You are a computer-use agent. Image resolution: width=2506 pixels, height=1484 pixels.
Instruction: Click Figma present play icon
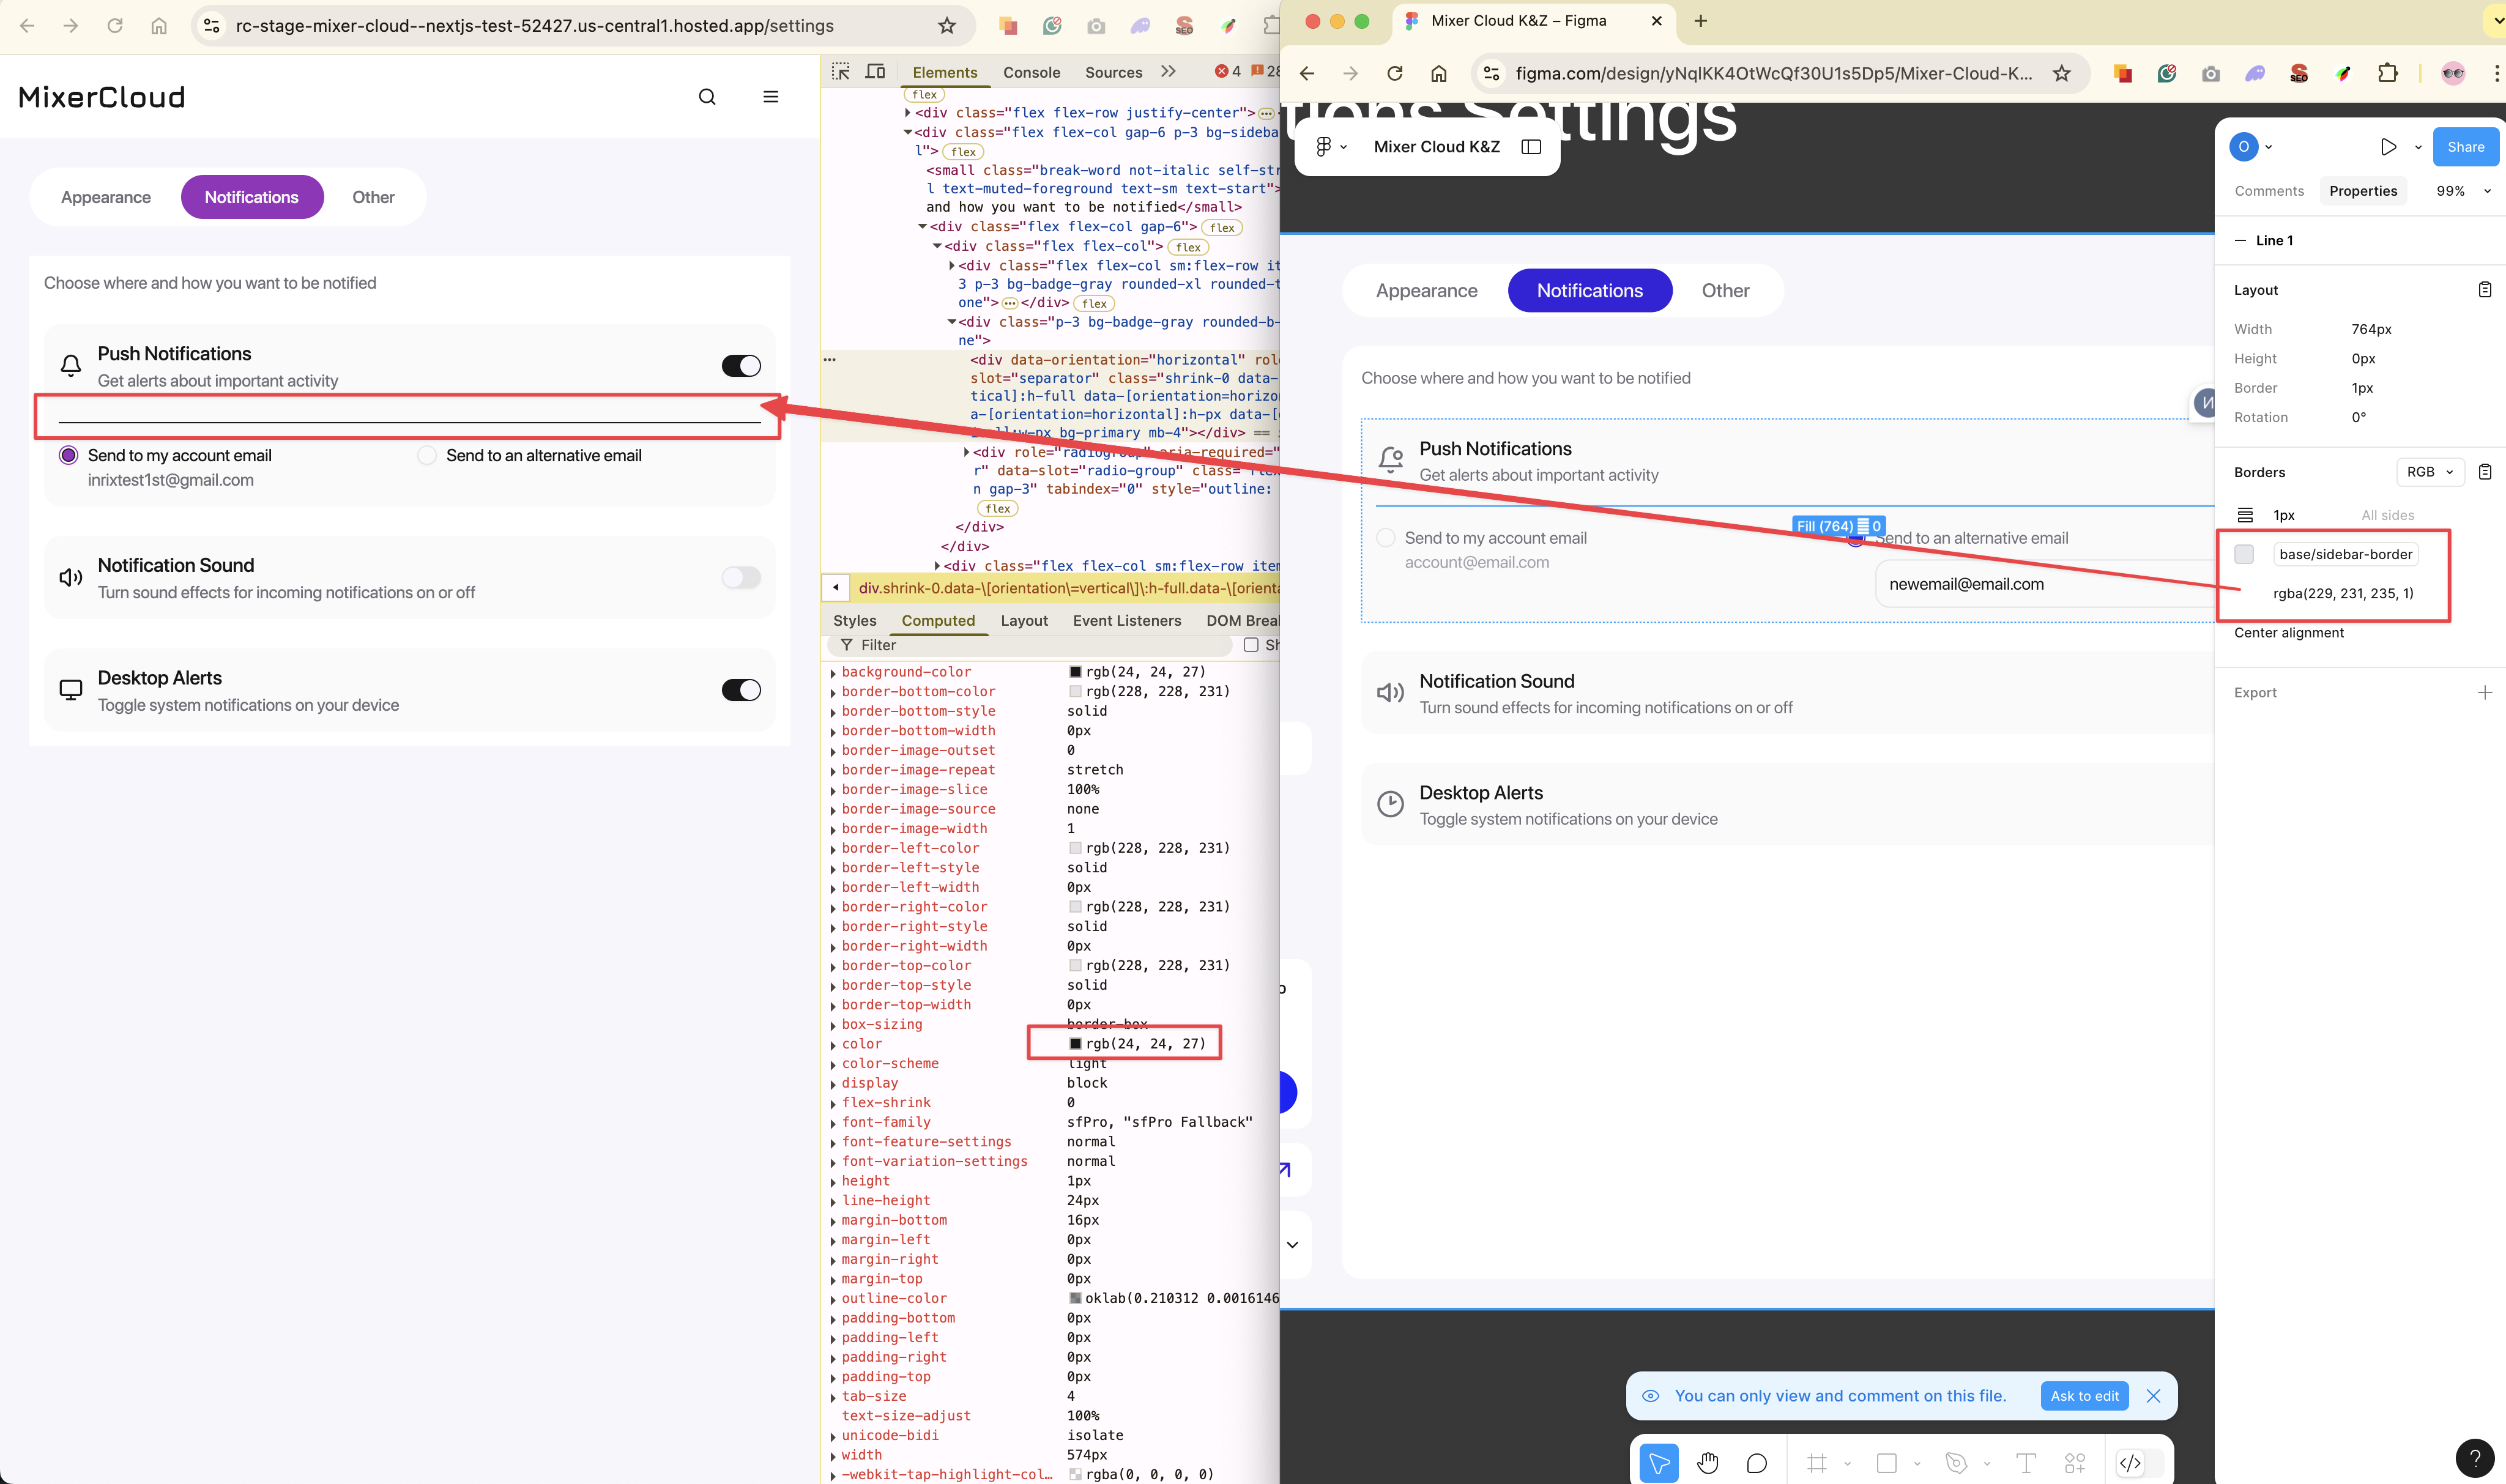[2388, 147]
